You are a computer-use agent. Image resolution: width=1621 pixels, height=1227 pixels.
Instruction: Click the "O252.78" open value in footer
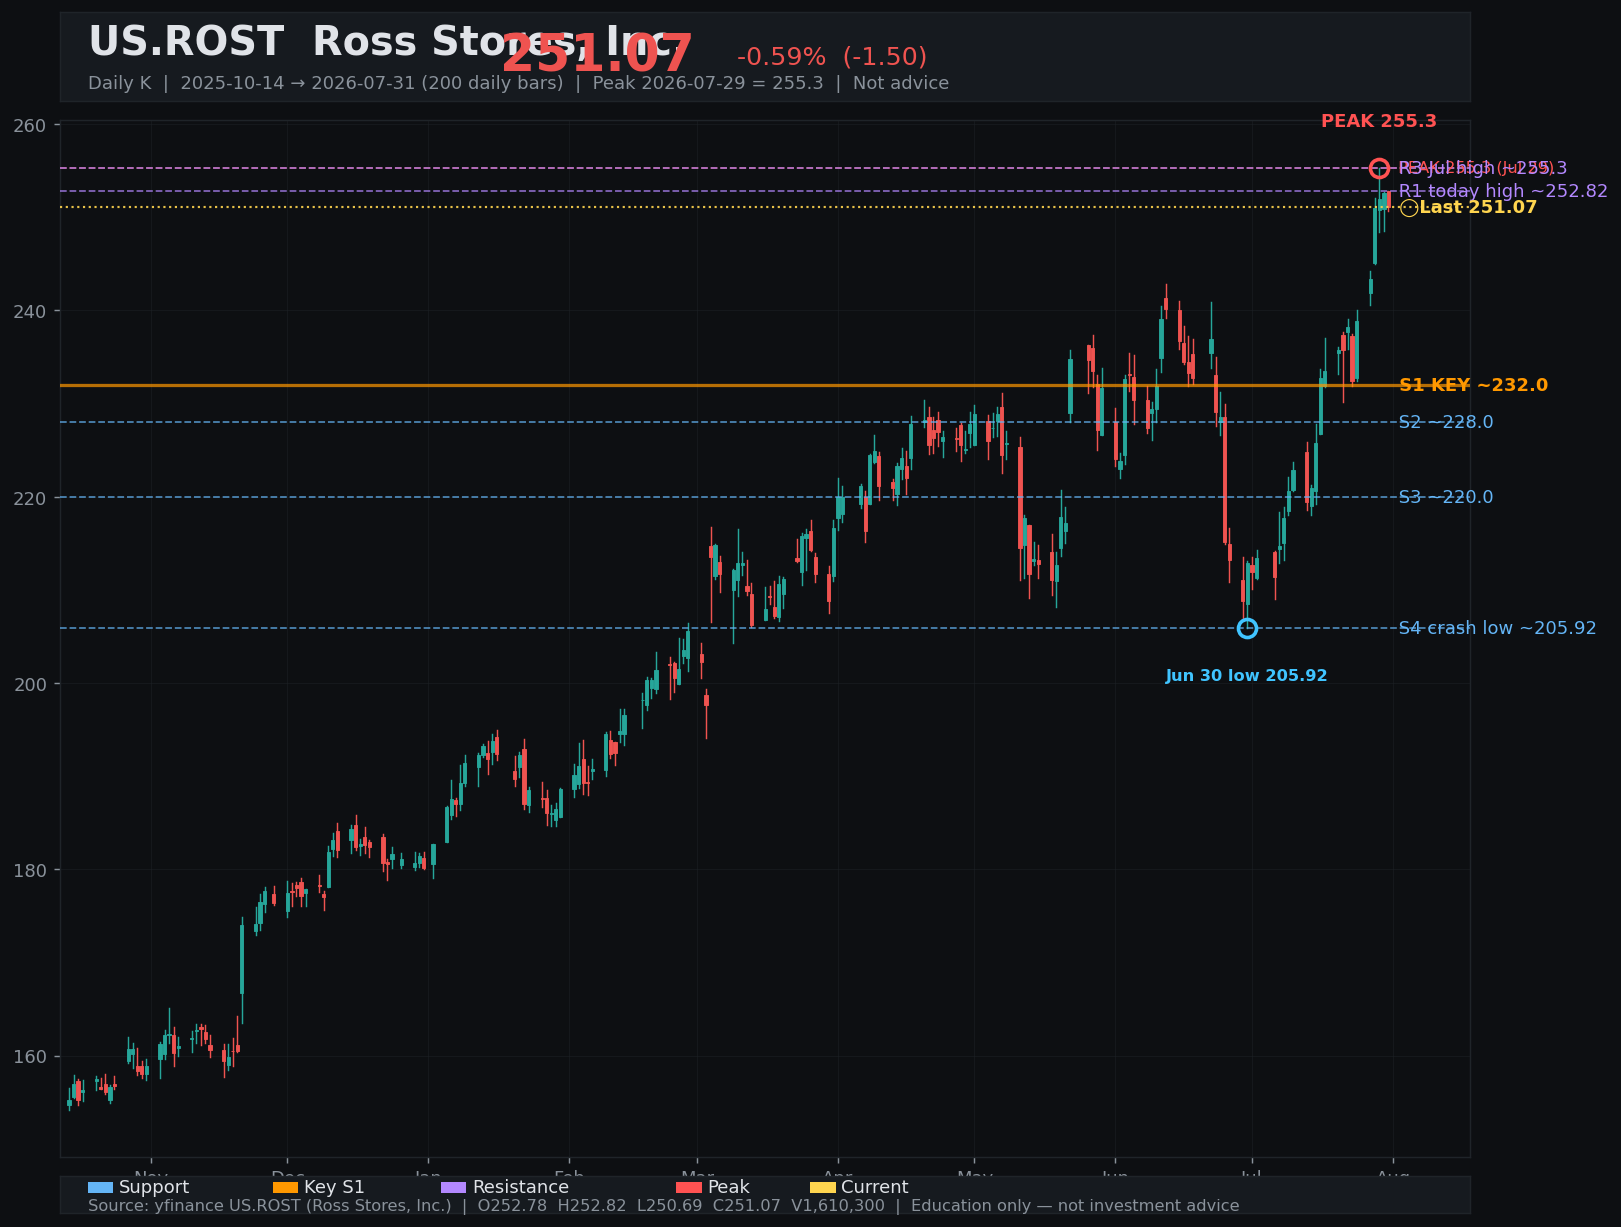(x=513, y=1206)
